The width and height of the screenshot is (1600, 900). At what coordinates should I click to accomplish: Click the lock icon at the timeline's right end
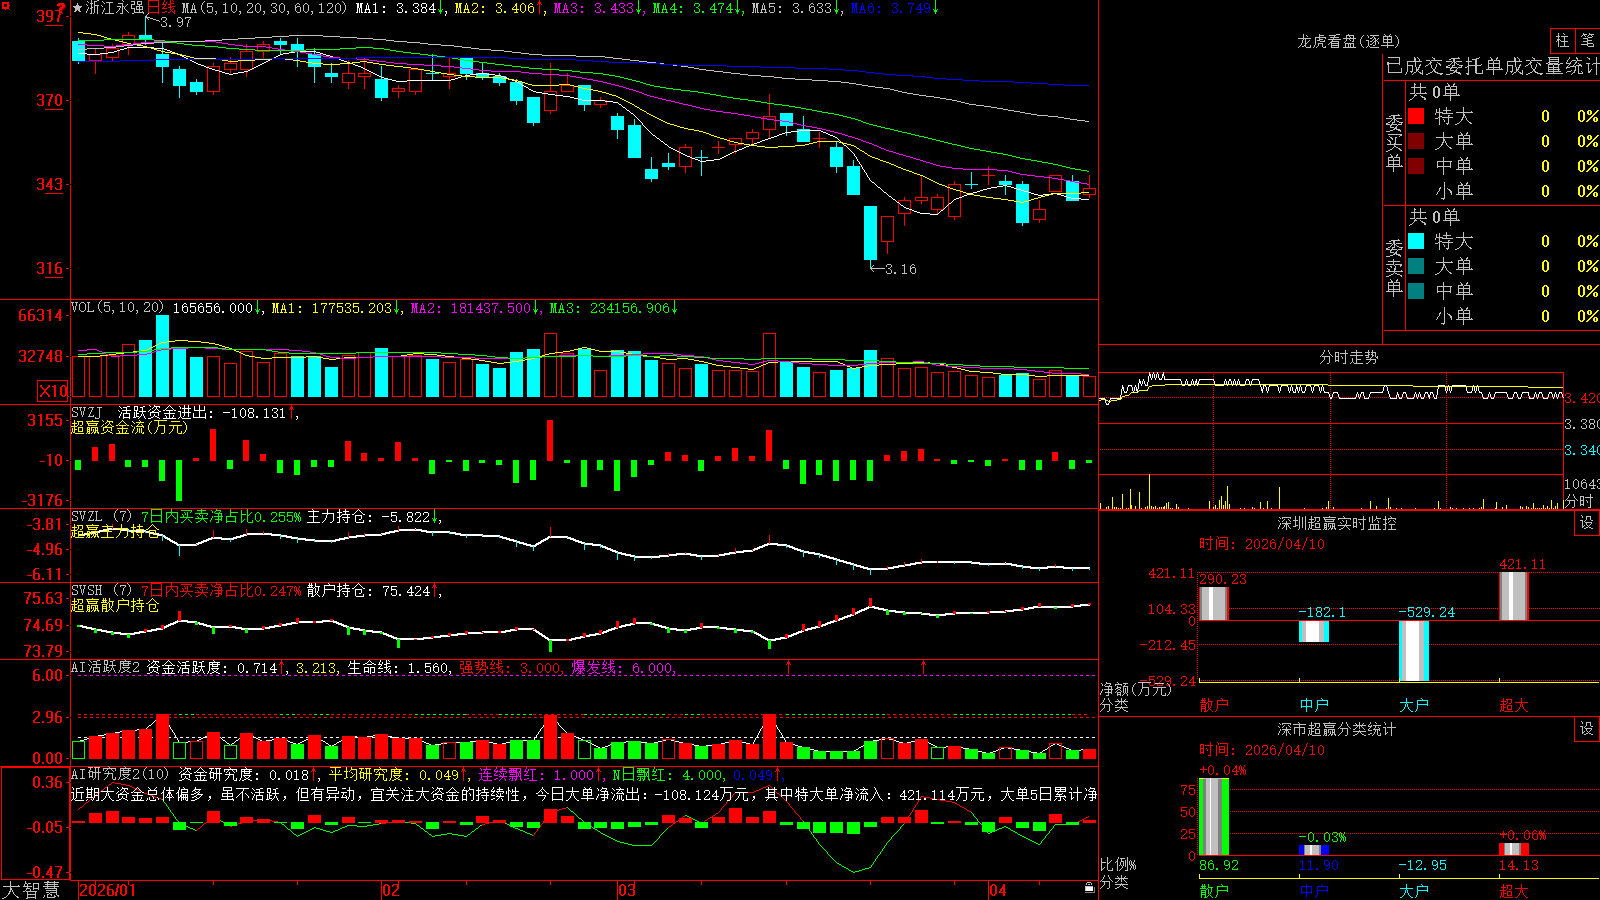point(1089,888)
